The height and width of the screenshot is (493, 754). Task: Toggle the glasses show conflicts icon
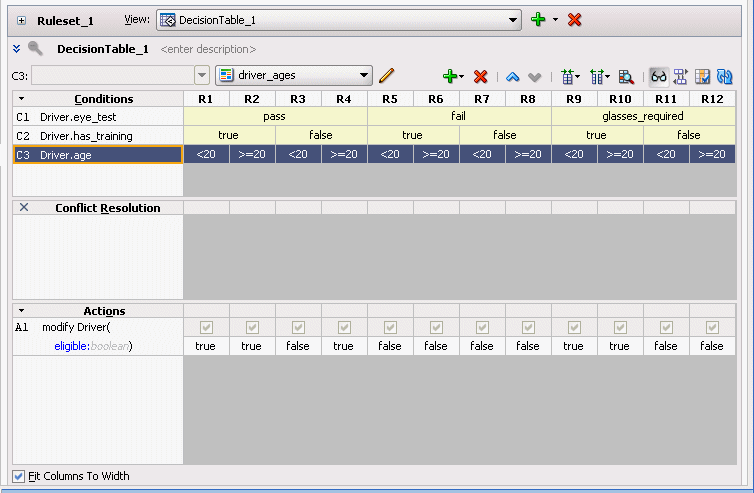659,76
